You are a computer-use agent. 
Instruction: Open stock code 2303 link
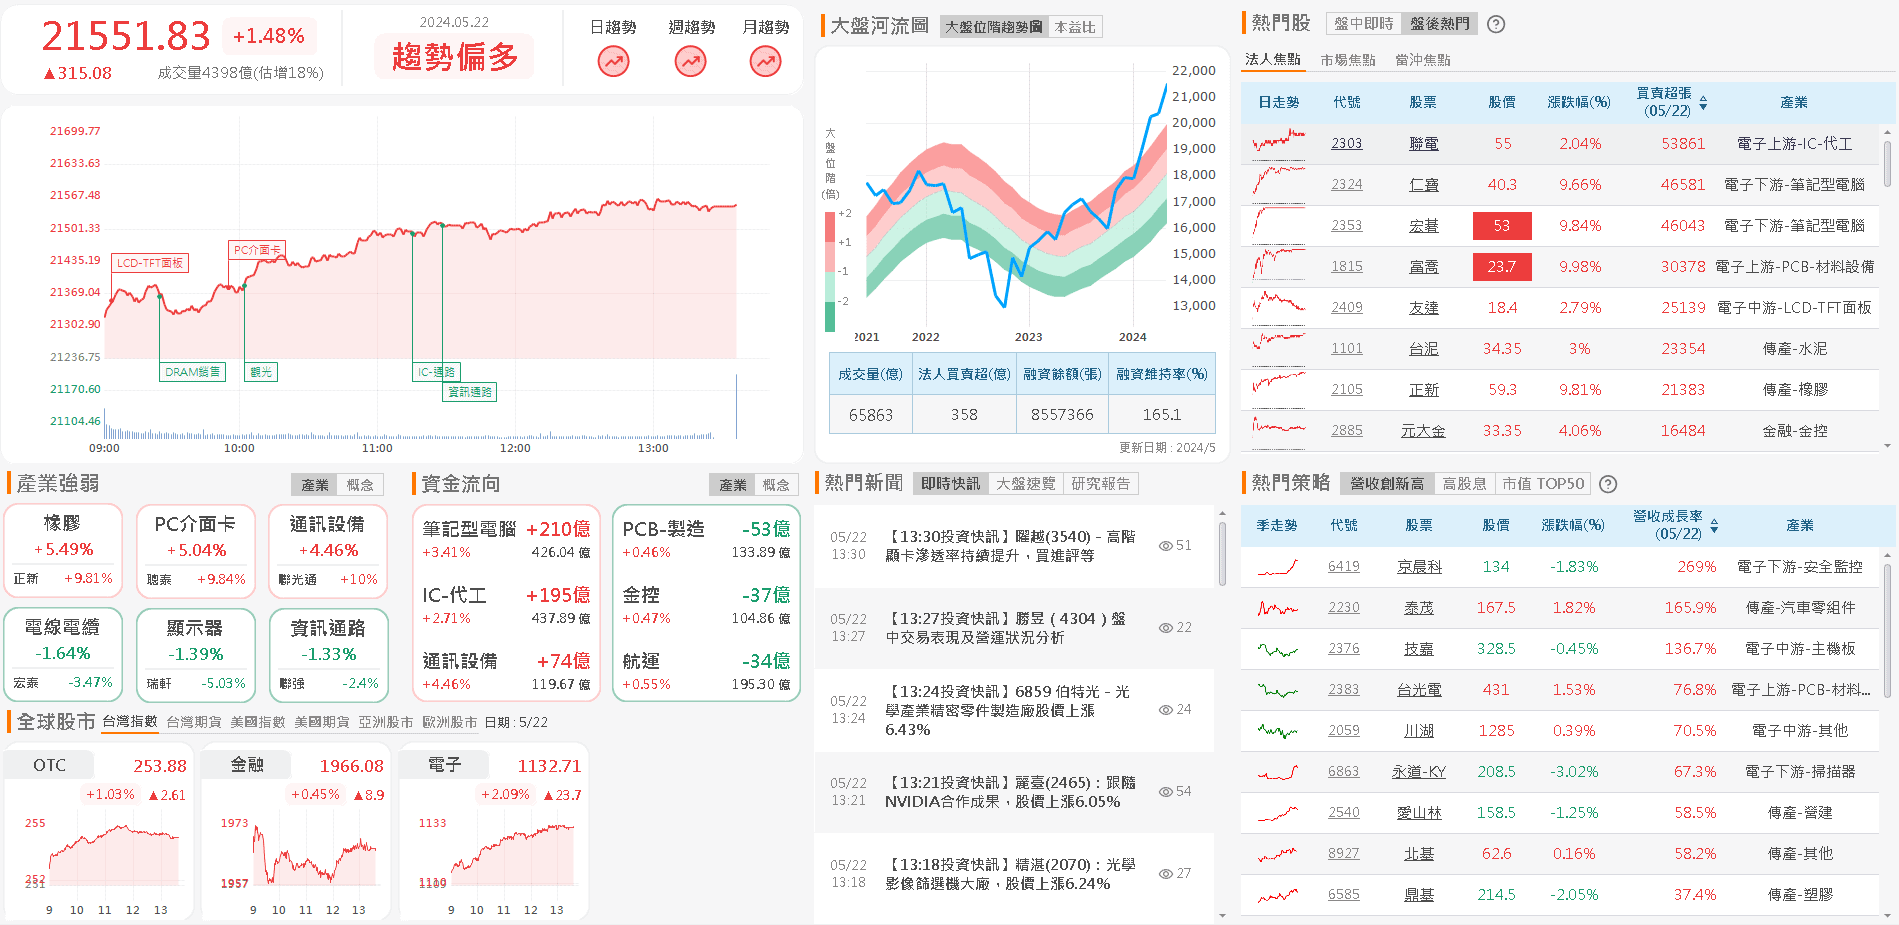(1347, 144)
